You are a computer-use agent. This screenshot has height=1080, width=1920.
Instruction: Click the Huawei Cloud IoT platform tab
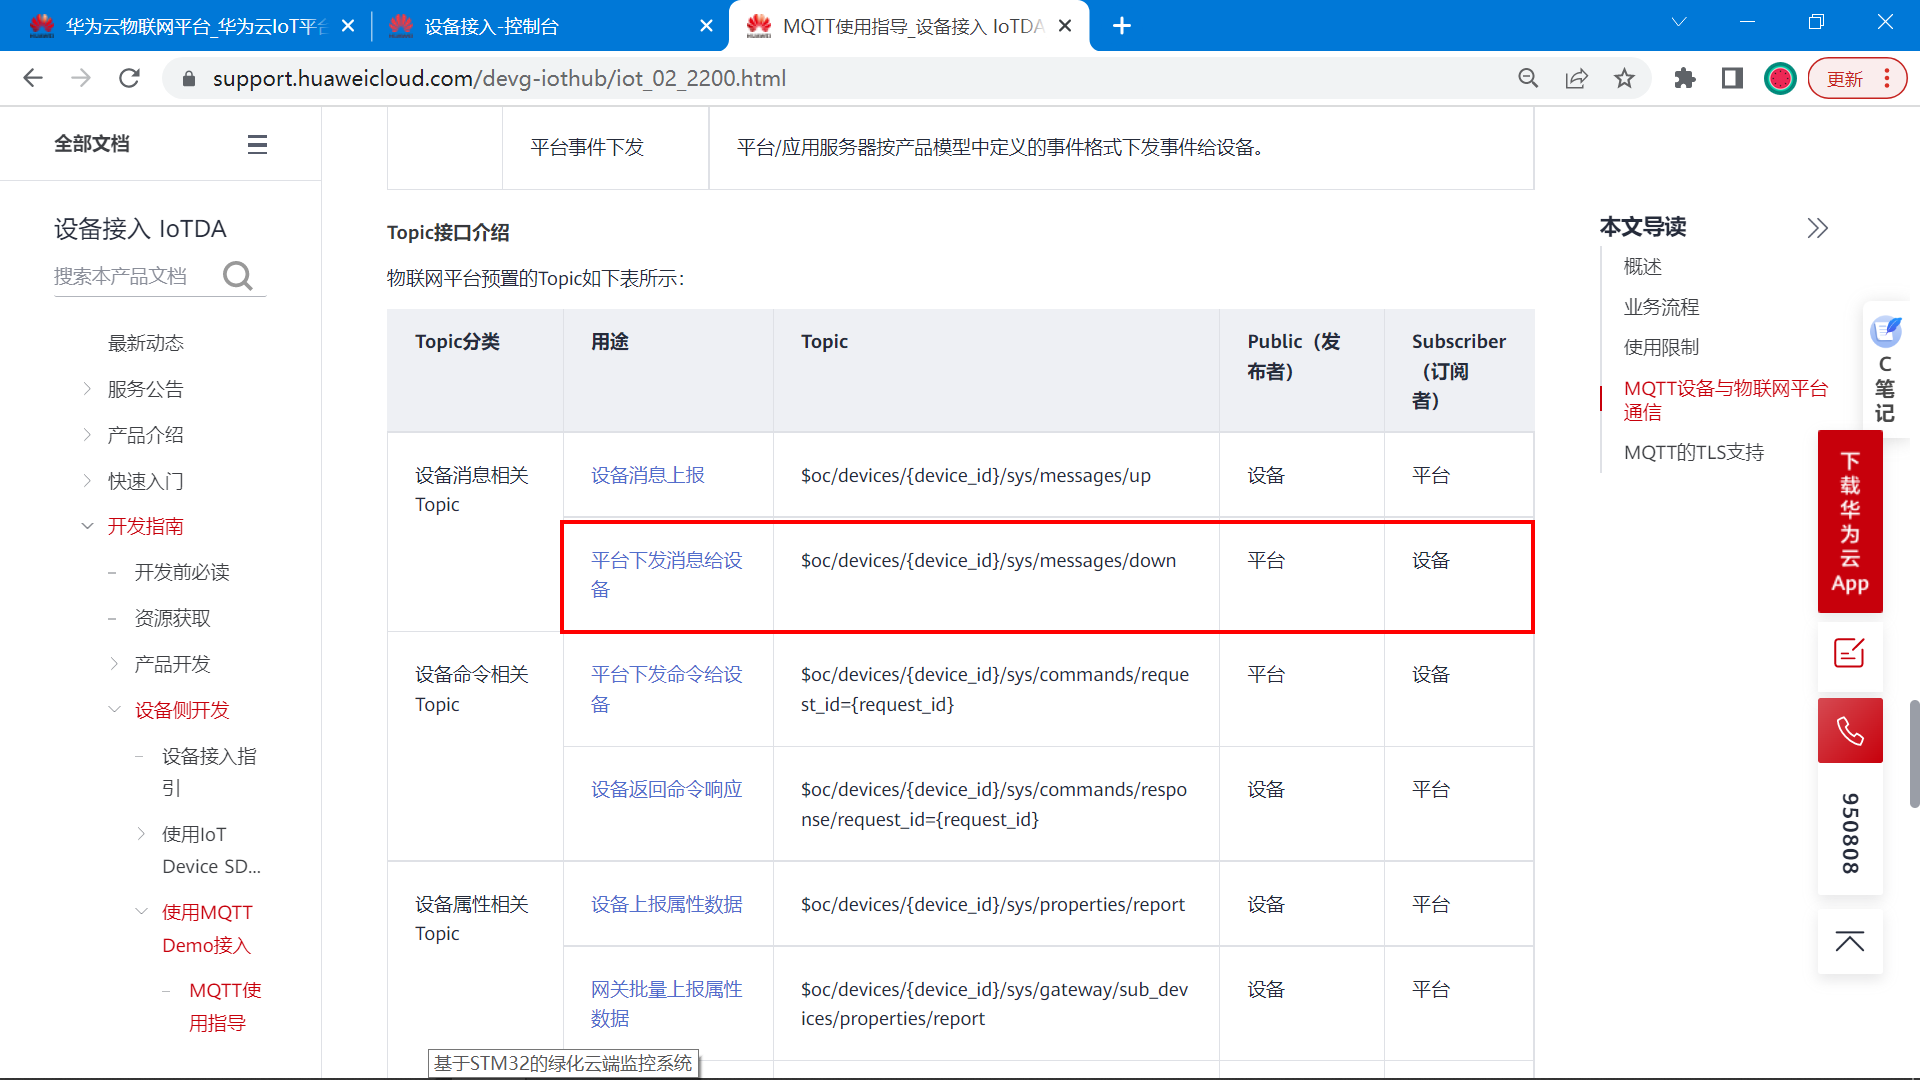coord(183,25)
